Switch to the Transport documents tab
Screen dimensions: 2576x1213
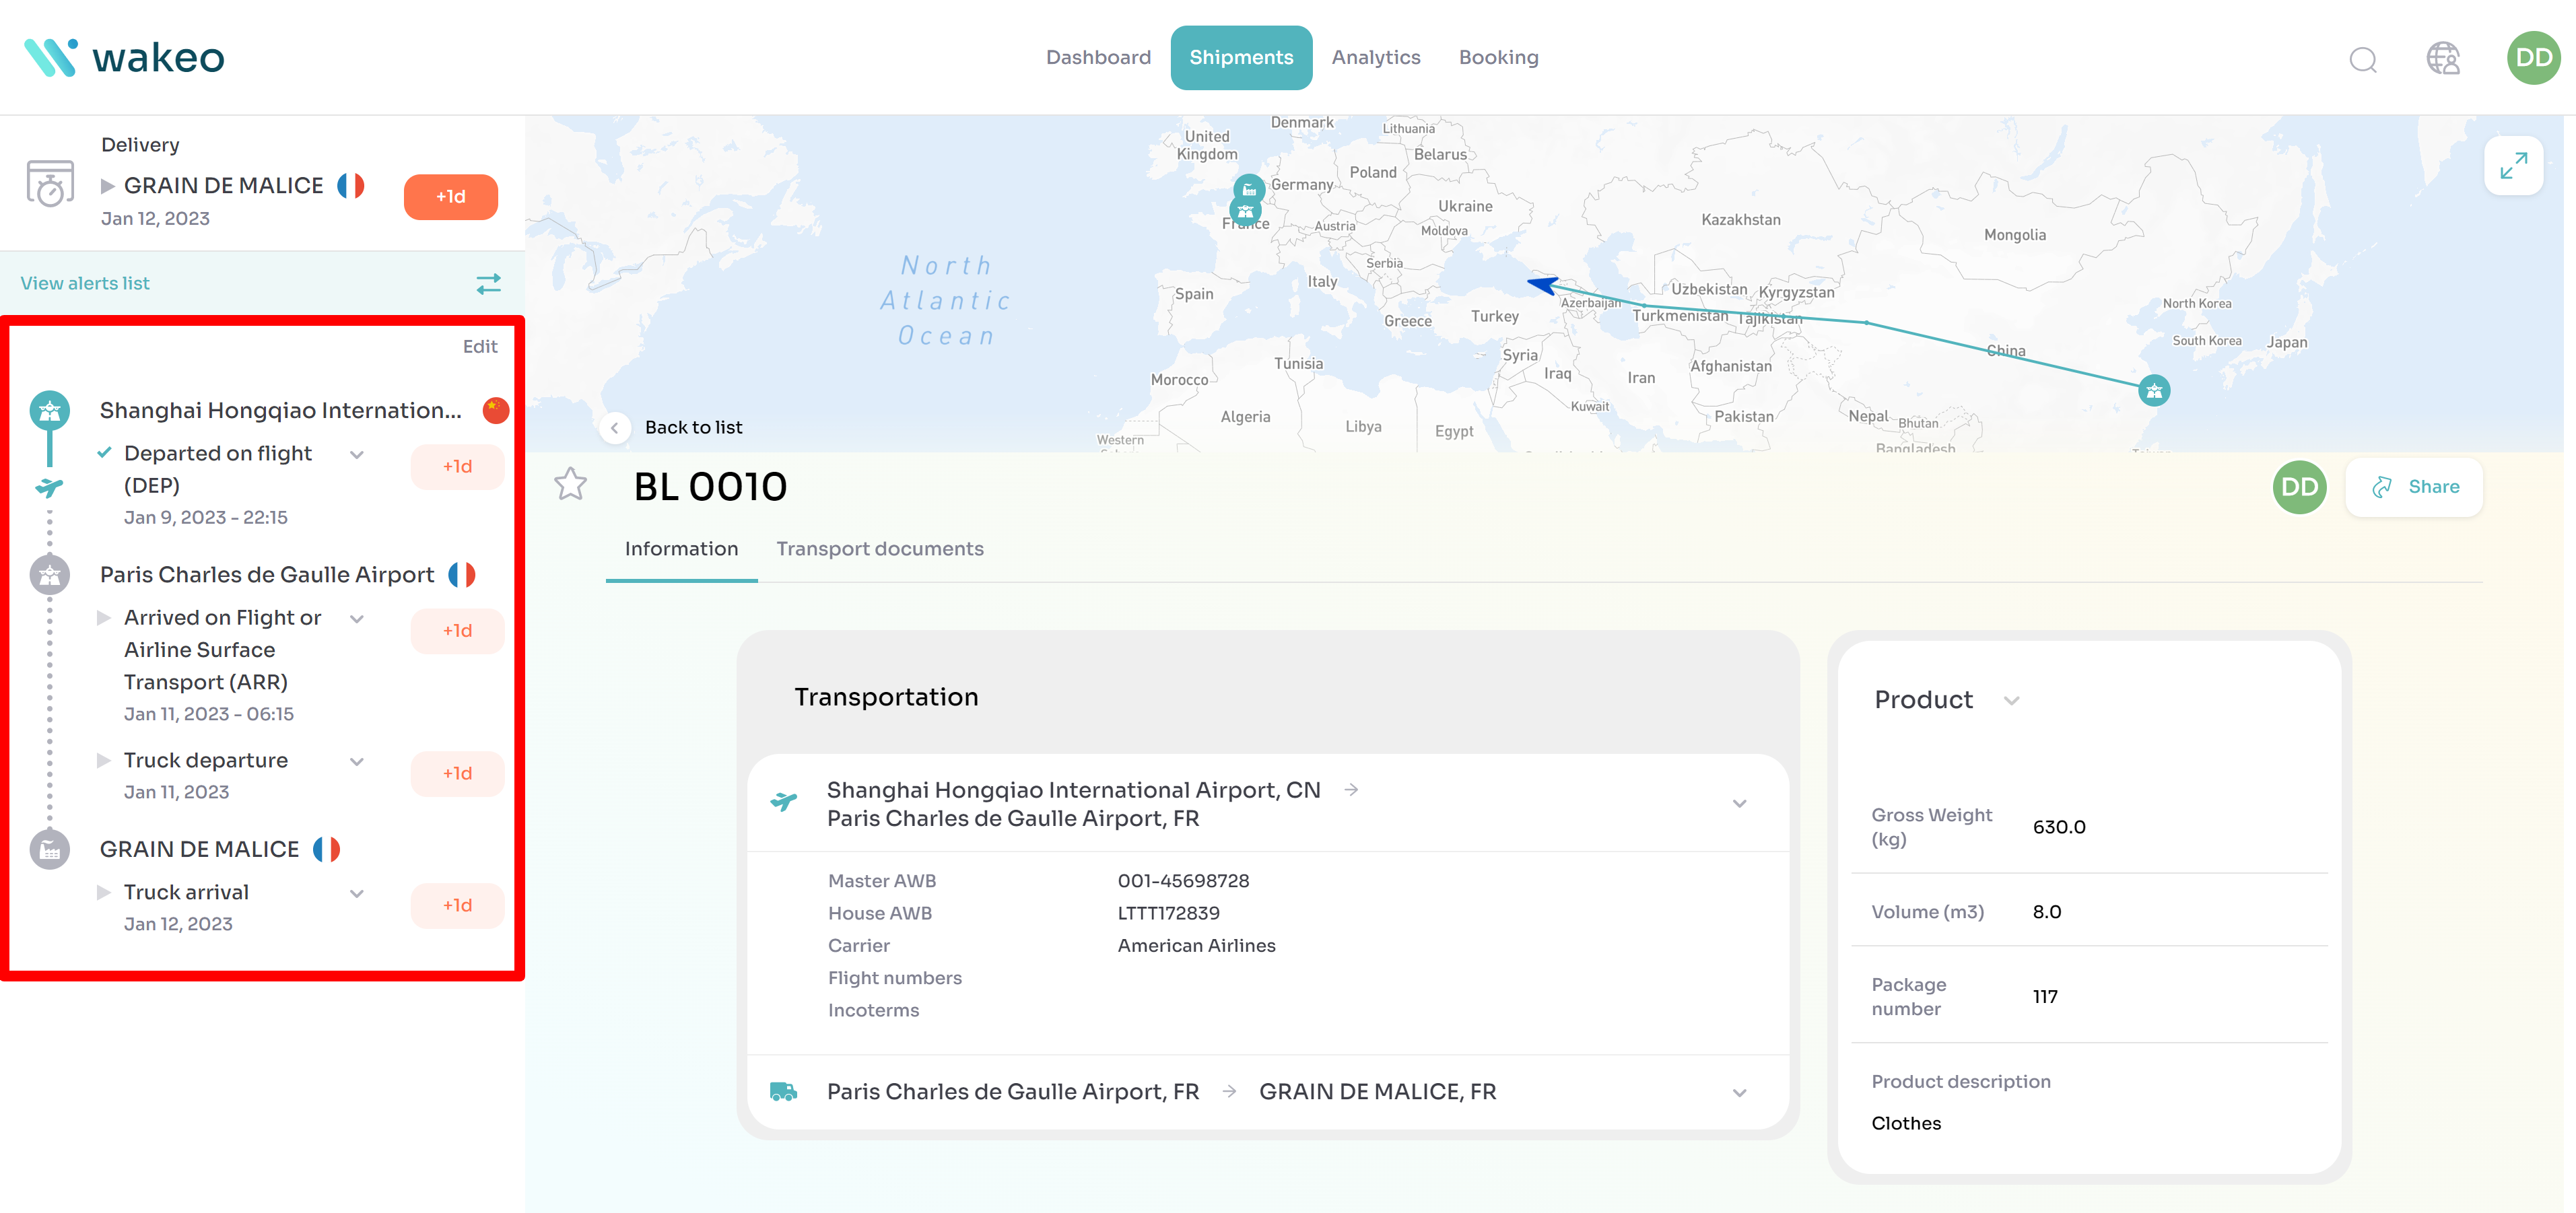click(x=879, y=549)
